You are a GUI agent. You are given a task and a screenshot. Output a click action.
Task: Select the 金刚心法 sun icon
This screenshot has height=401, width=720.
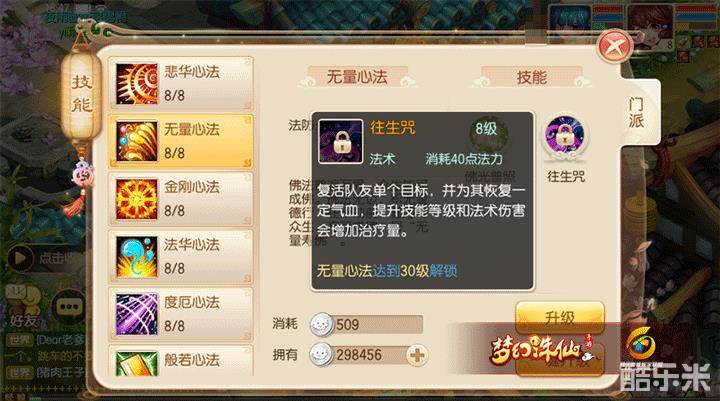137,199
